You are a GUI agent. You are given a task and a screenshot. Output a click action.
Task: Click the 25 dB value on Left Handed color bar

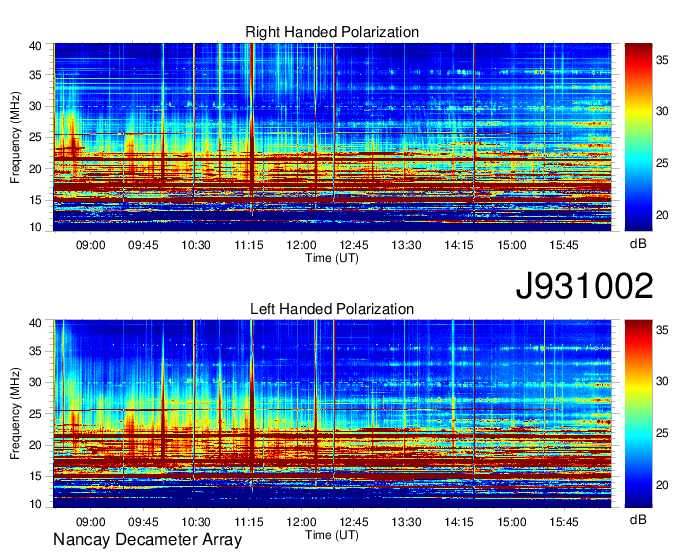tap(662, 433)
